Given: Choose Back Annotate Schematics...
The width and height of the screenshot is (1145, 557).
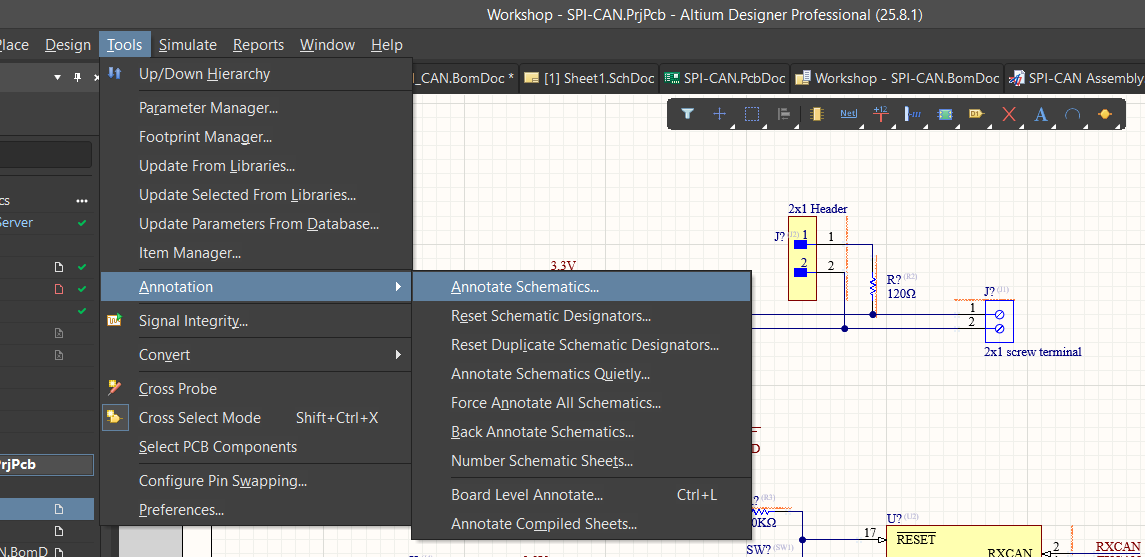Looking at the screenshot, I should point(582,432).
